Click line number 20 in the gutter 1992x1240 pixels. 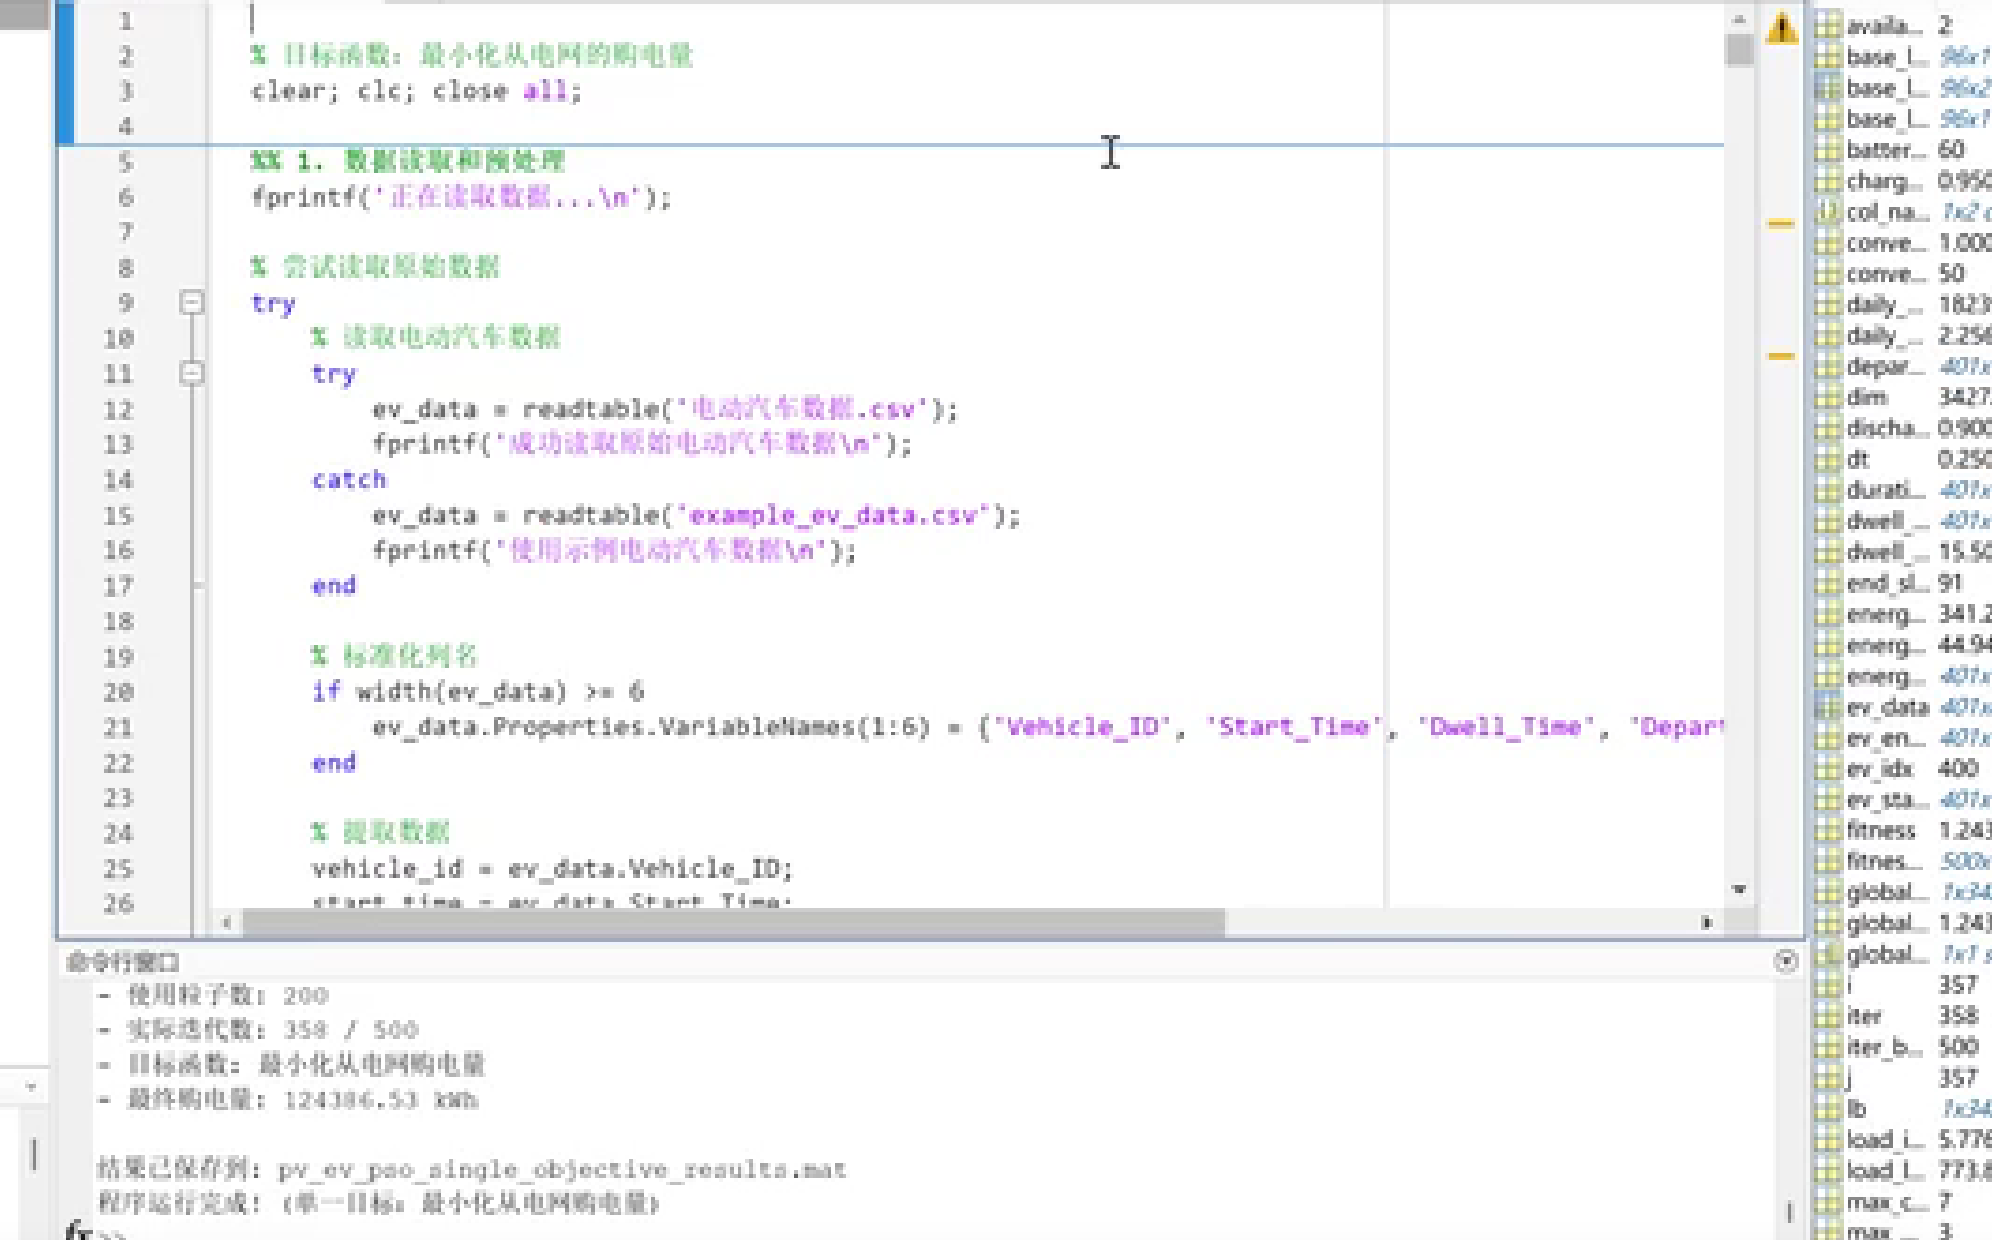coord(118,692)
